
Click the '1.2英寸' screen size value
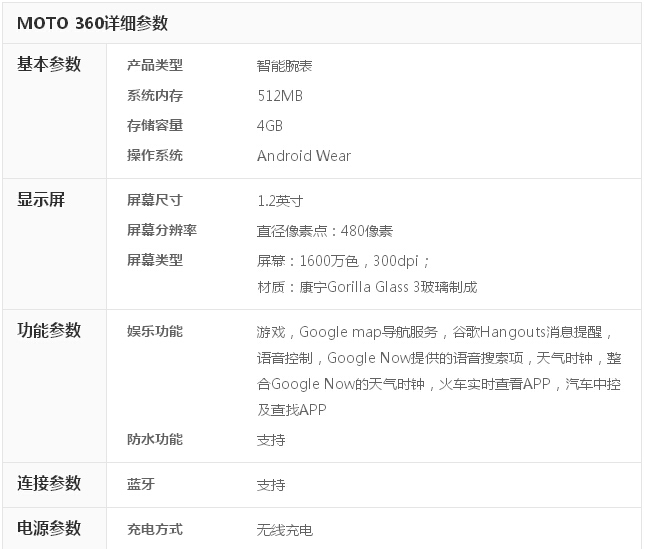coord(280,201)
